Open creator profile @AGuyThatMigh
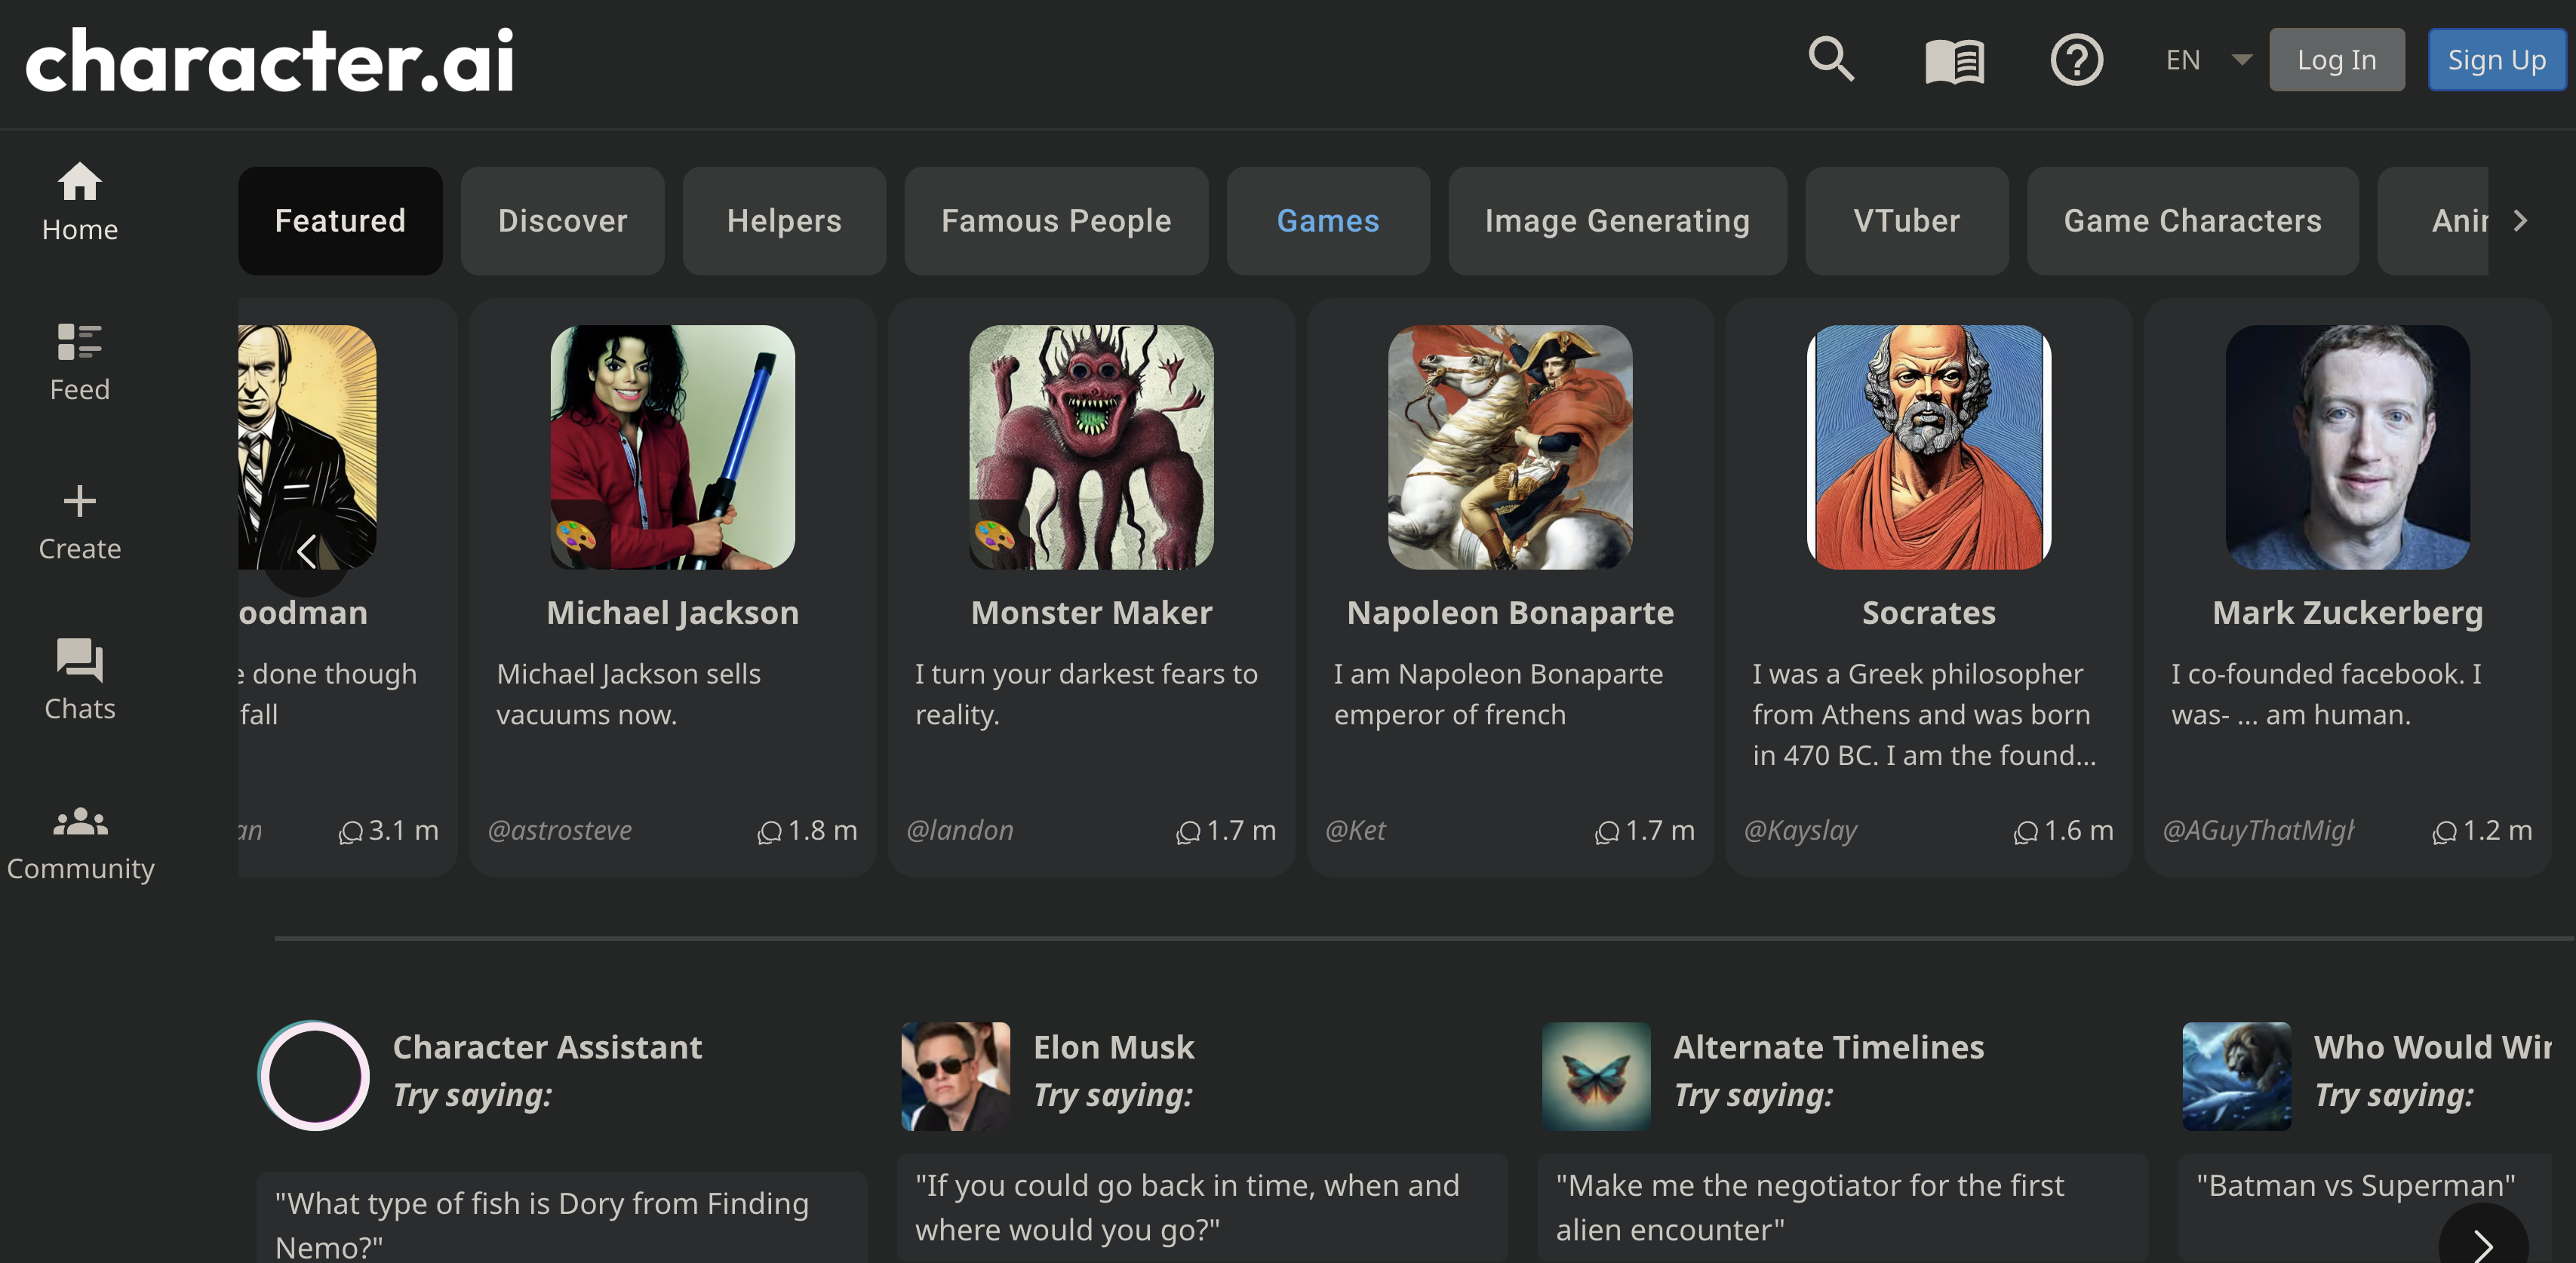The width and height of the screenshot is (2576, 1263). 2258,830
